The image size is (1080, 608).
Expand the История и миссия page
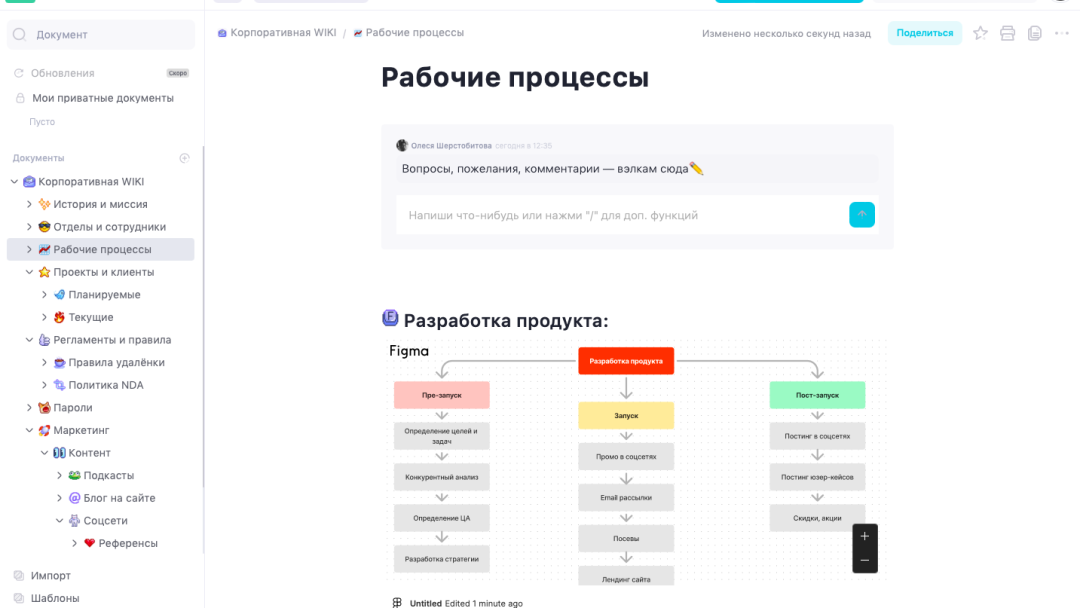[29, 204]
